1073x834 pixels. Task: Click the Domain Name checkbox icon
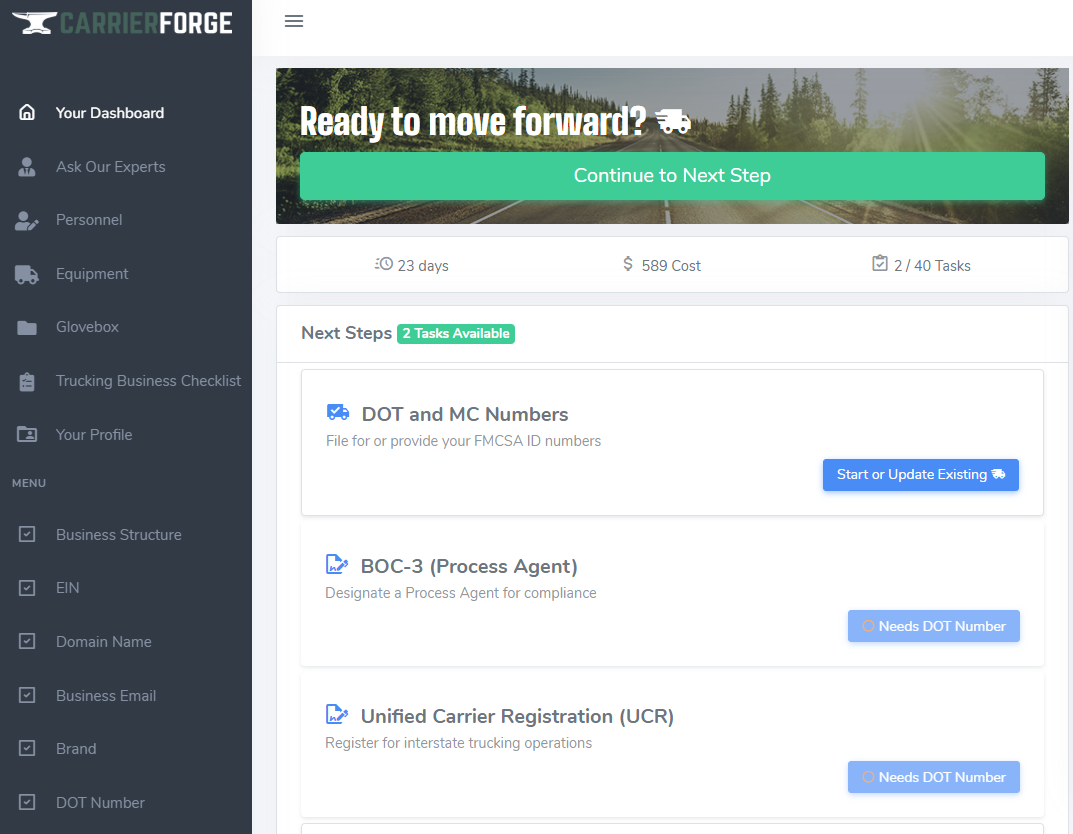(27, 642)
